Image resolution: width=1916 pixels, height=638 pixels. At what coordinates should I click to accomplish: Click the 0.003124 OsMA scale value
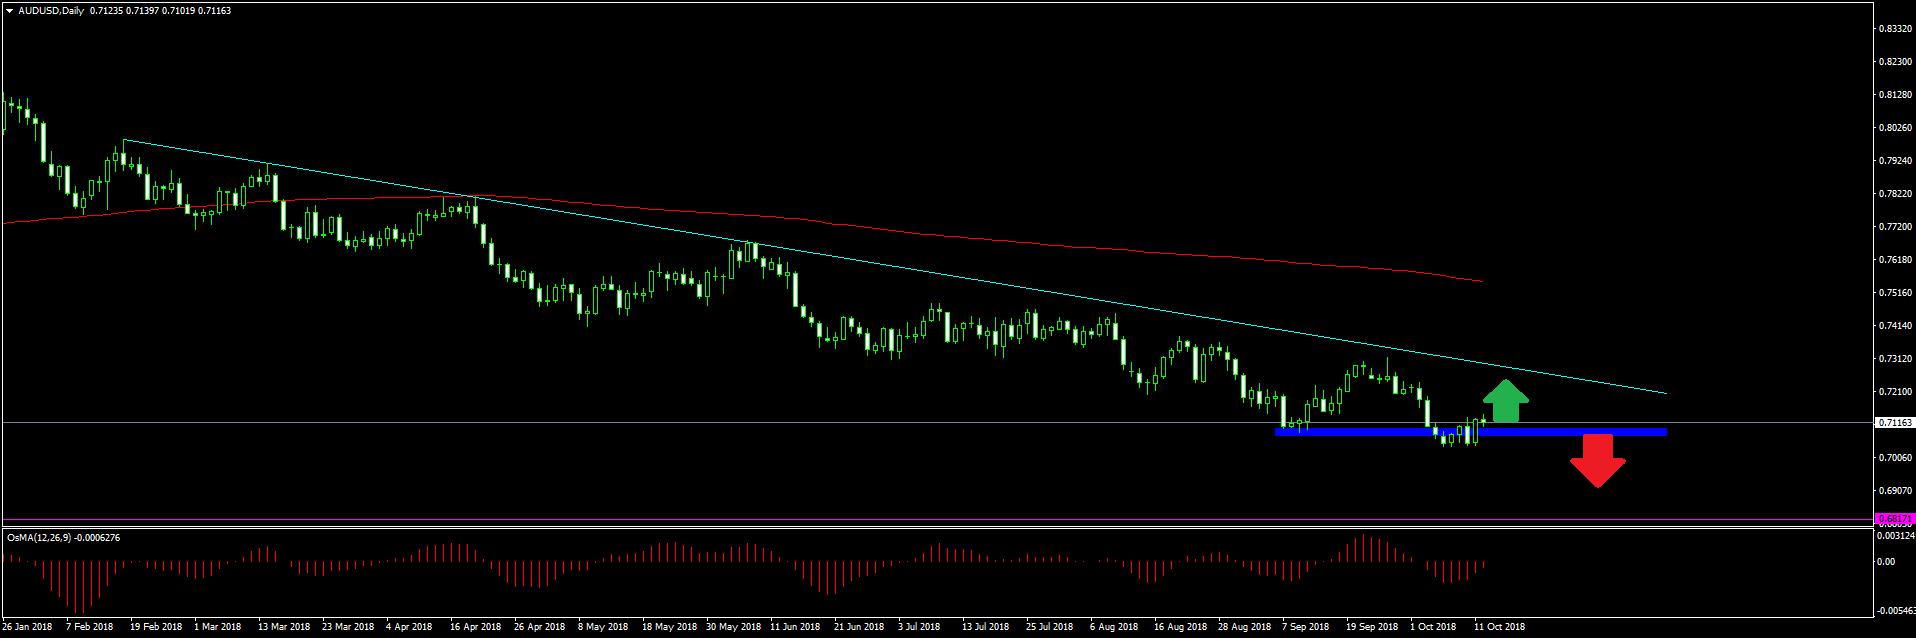click(x=1896, y=536)
